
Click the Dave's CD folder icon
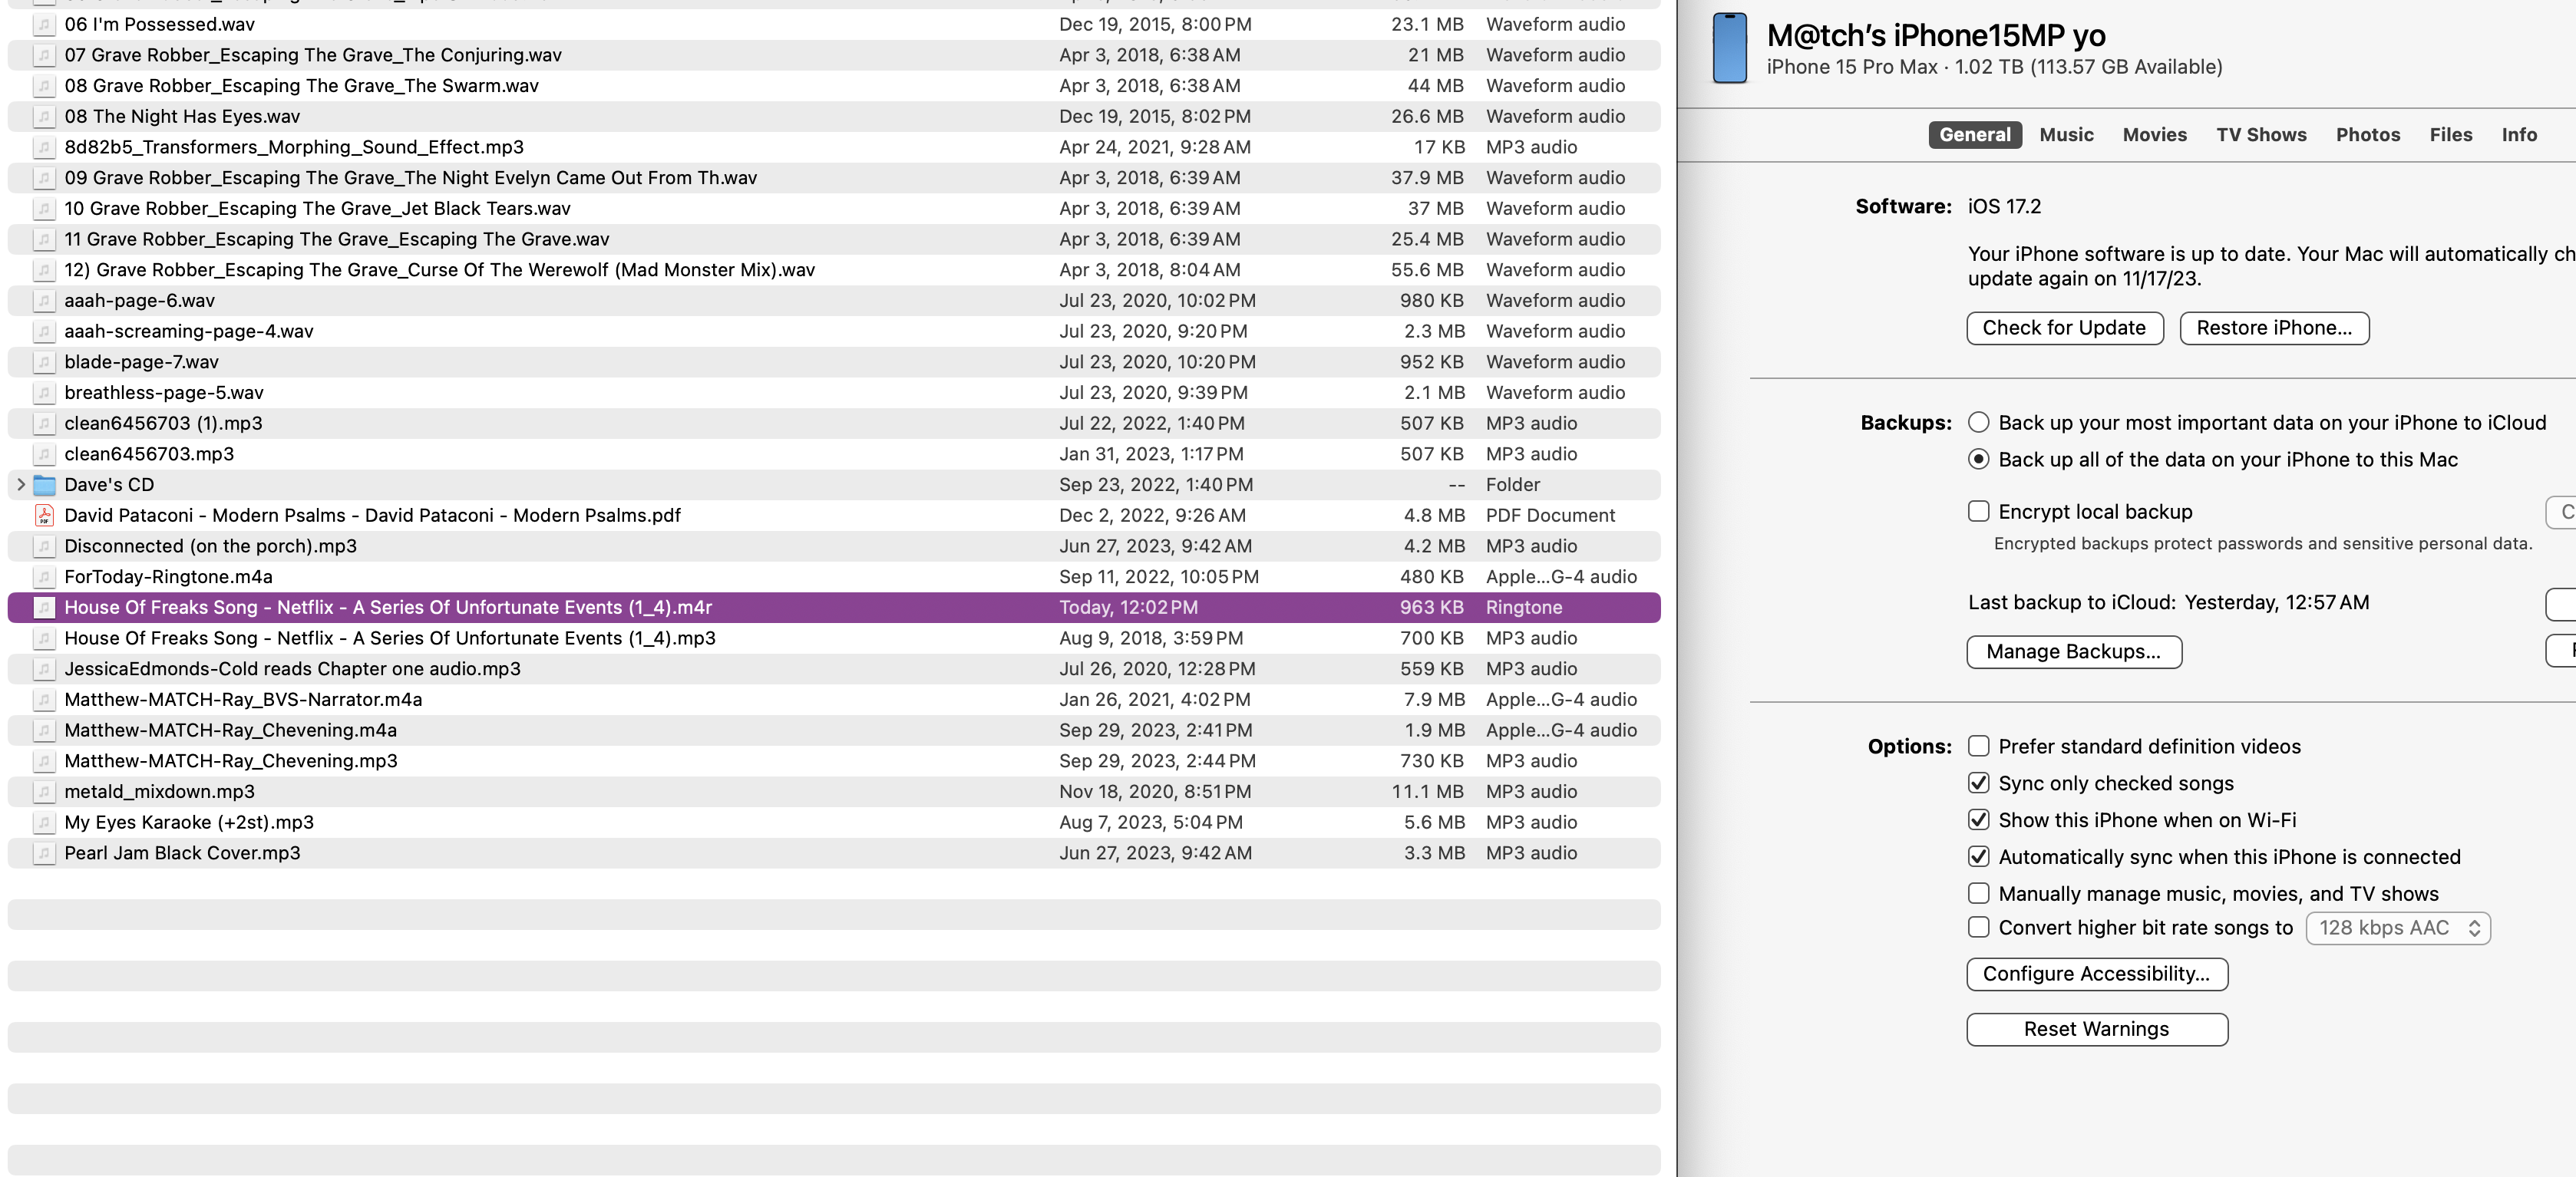[44, 485]
